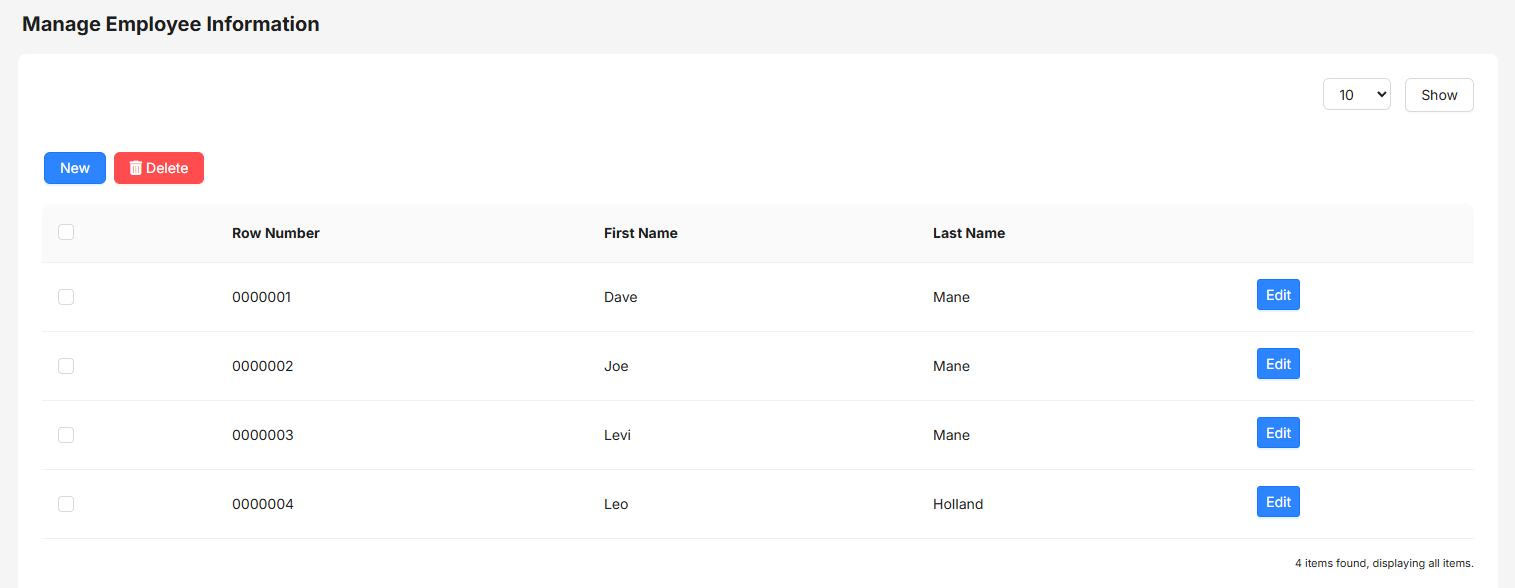Click the Row Number column header
Screen dimensions: 1515x588
(x=276, y=233)
